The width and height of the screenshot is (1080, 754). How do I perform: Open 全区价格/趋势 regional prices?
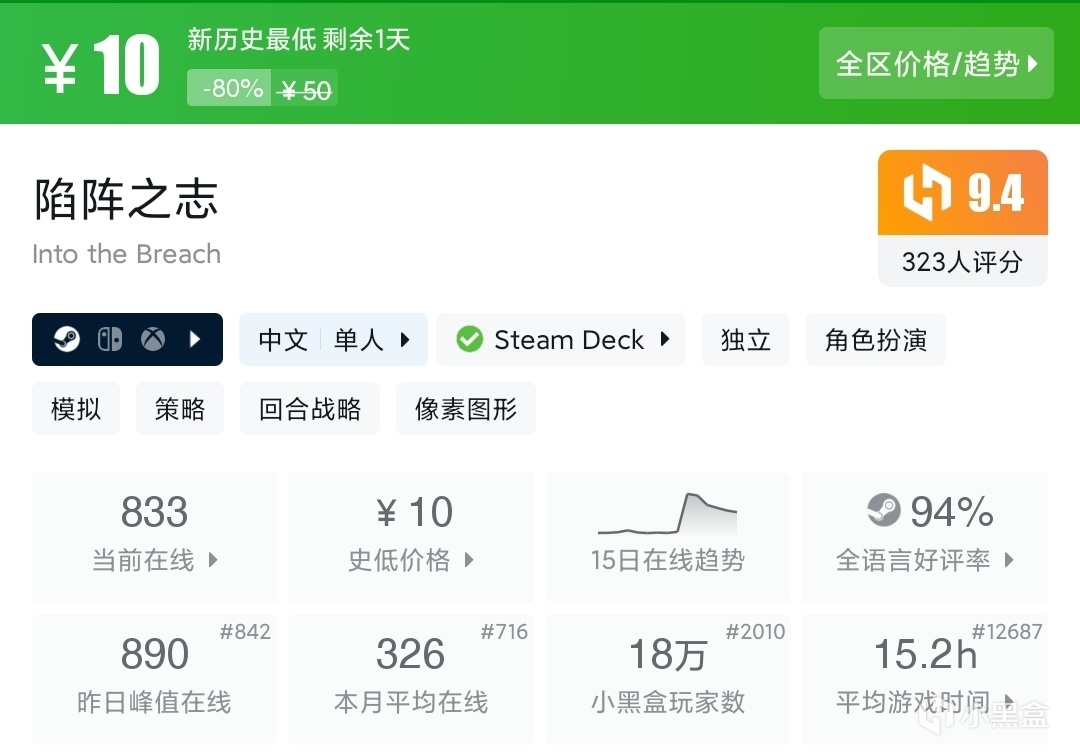tap(936, 64)
